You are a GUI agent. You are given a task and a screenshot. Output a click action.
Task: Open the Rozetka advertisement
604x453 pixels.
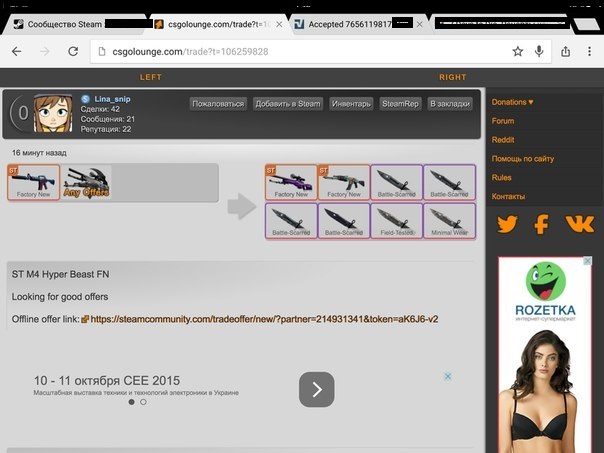545,354
